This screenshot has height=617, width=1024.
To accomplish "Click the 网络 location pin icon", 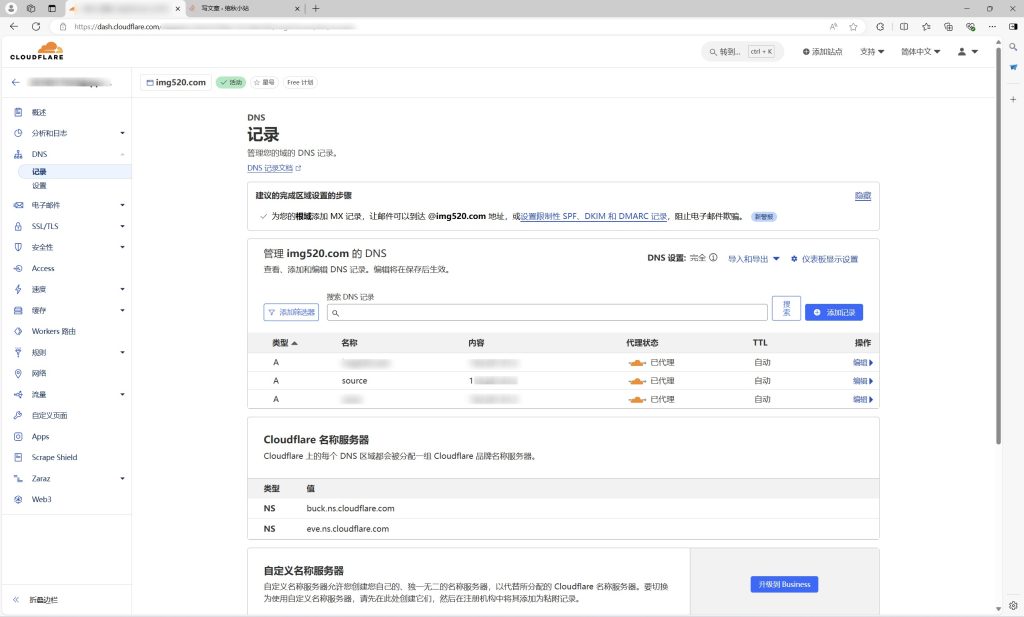I will 18,373.
